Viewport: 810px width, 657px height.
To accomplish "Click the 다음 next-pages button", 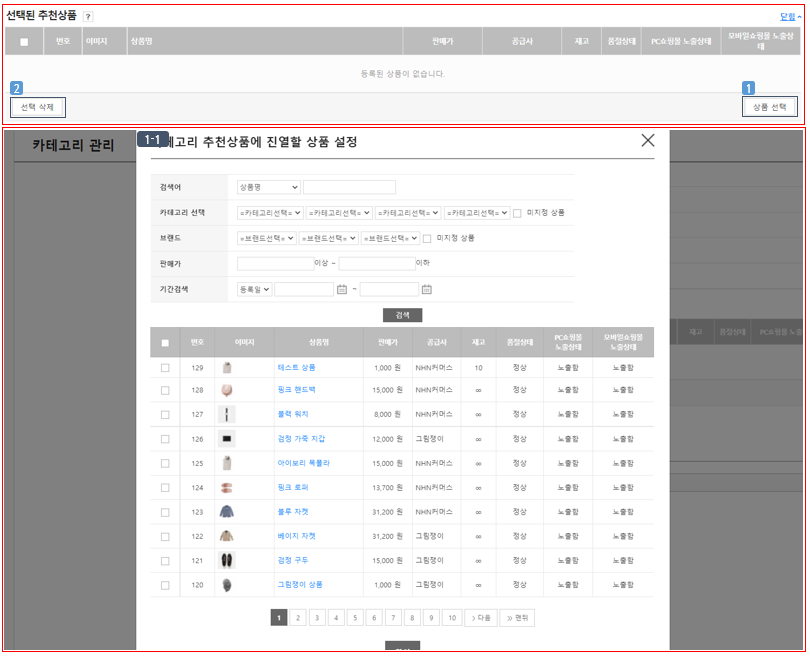I will tap(481, 618).
